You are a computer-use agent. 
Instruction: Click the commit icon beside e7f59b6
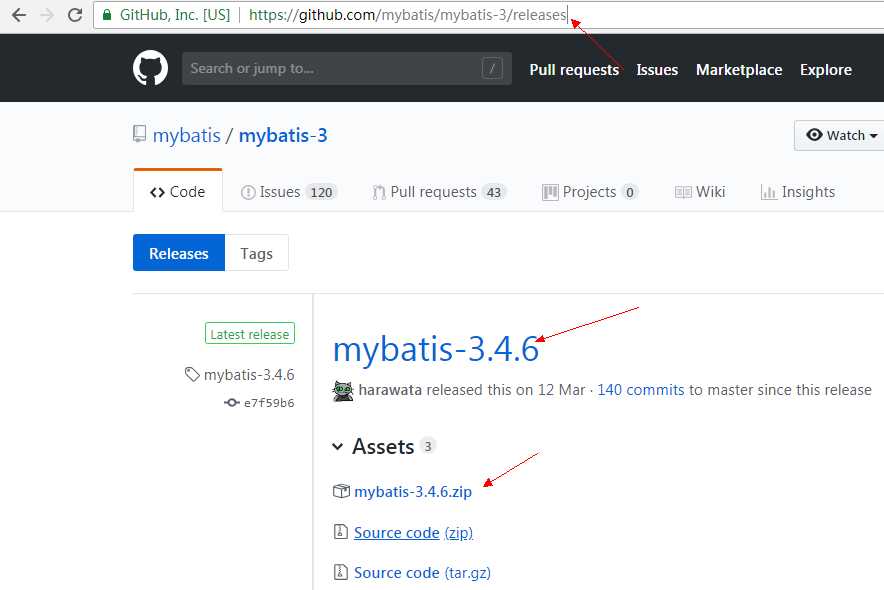[231, 402]
